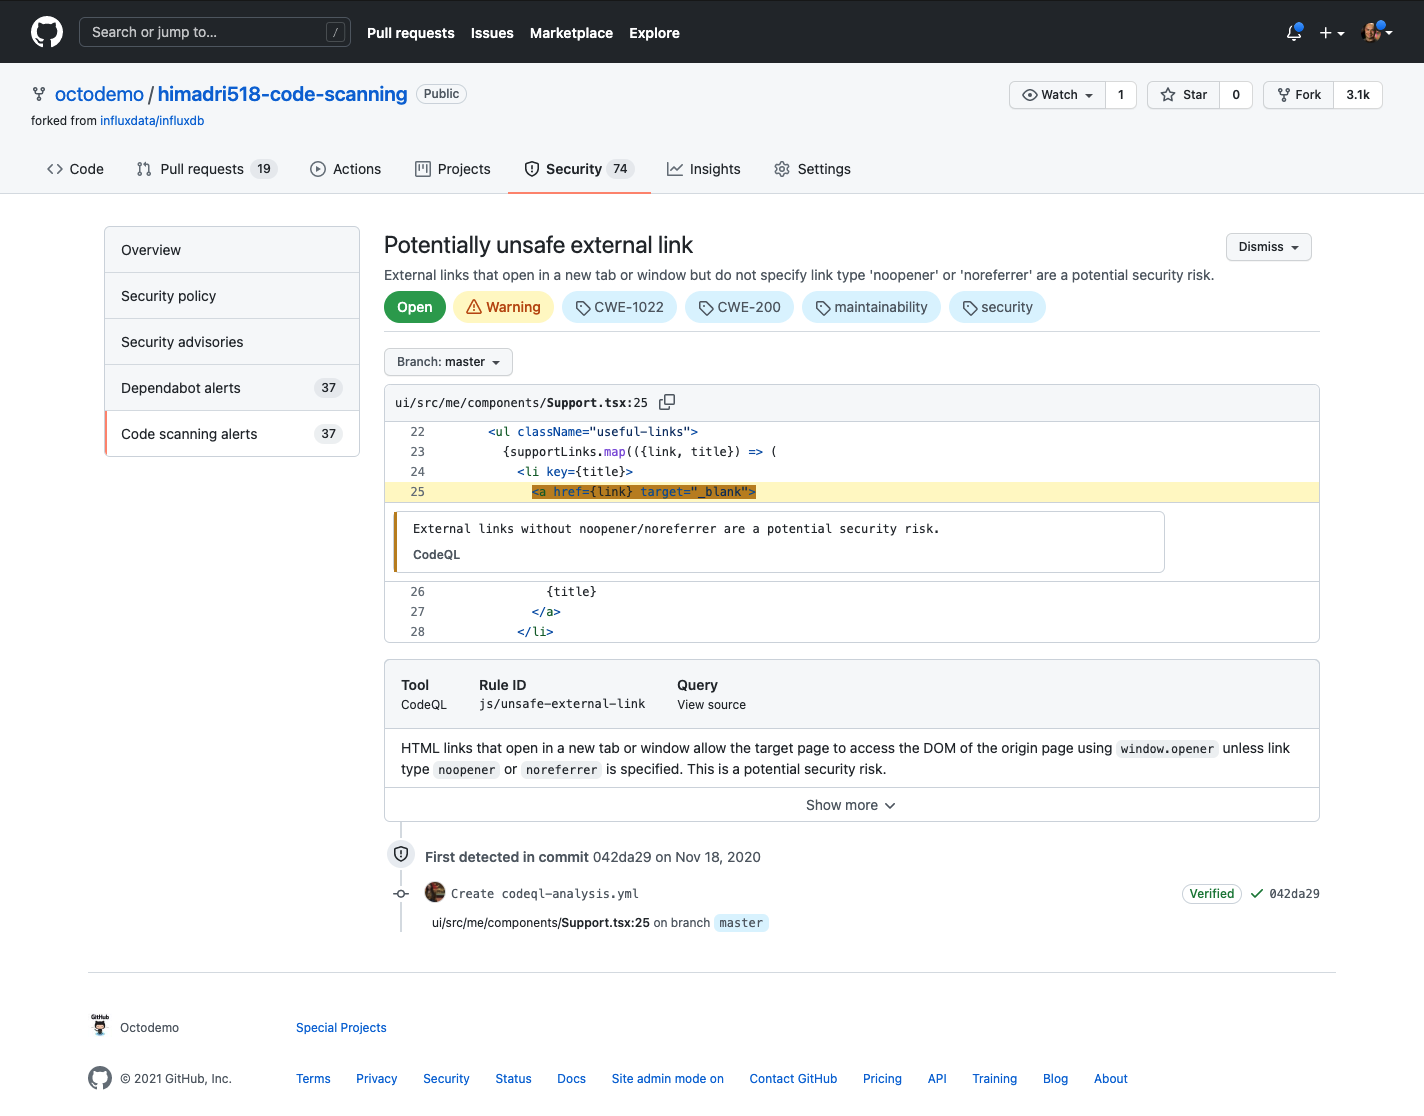Click the CWE-1022 tag label

point(619,307)
